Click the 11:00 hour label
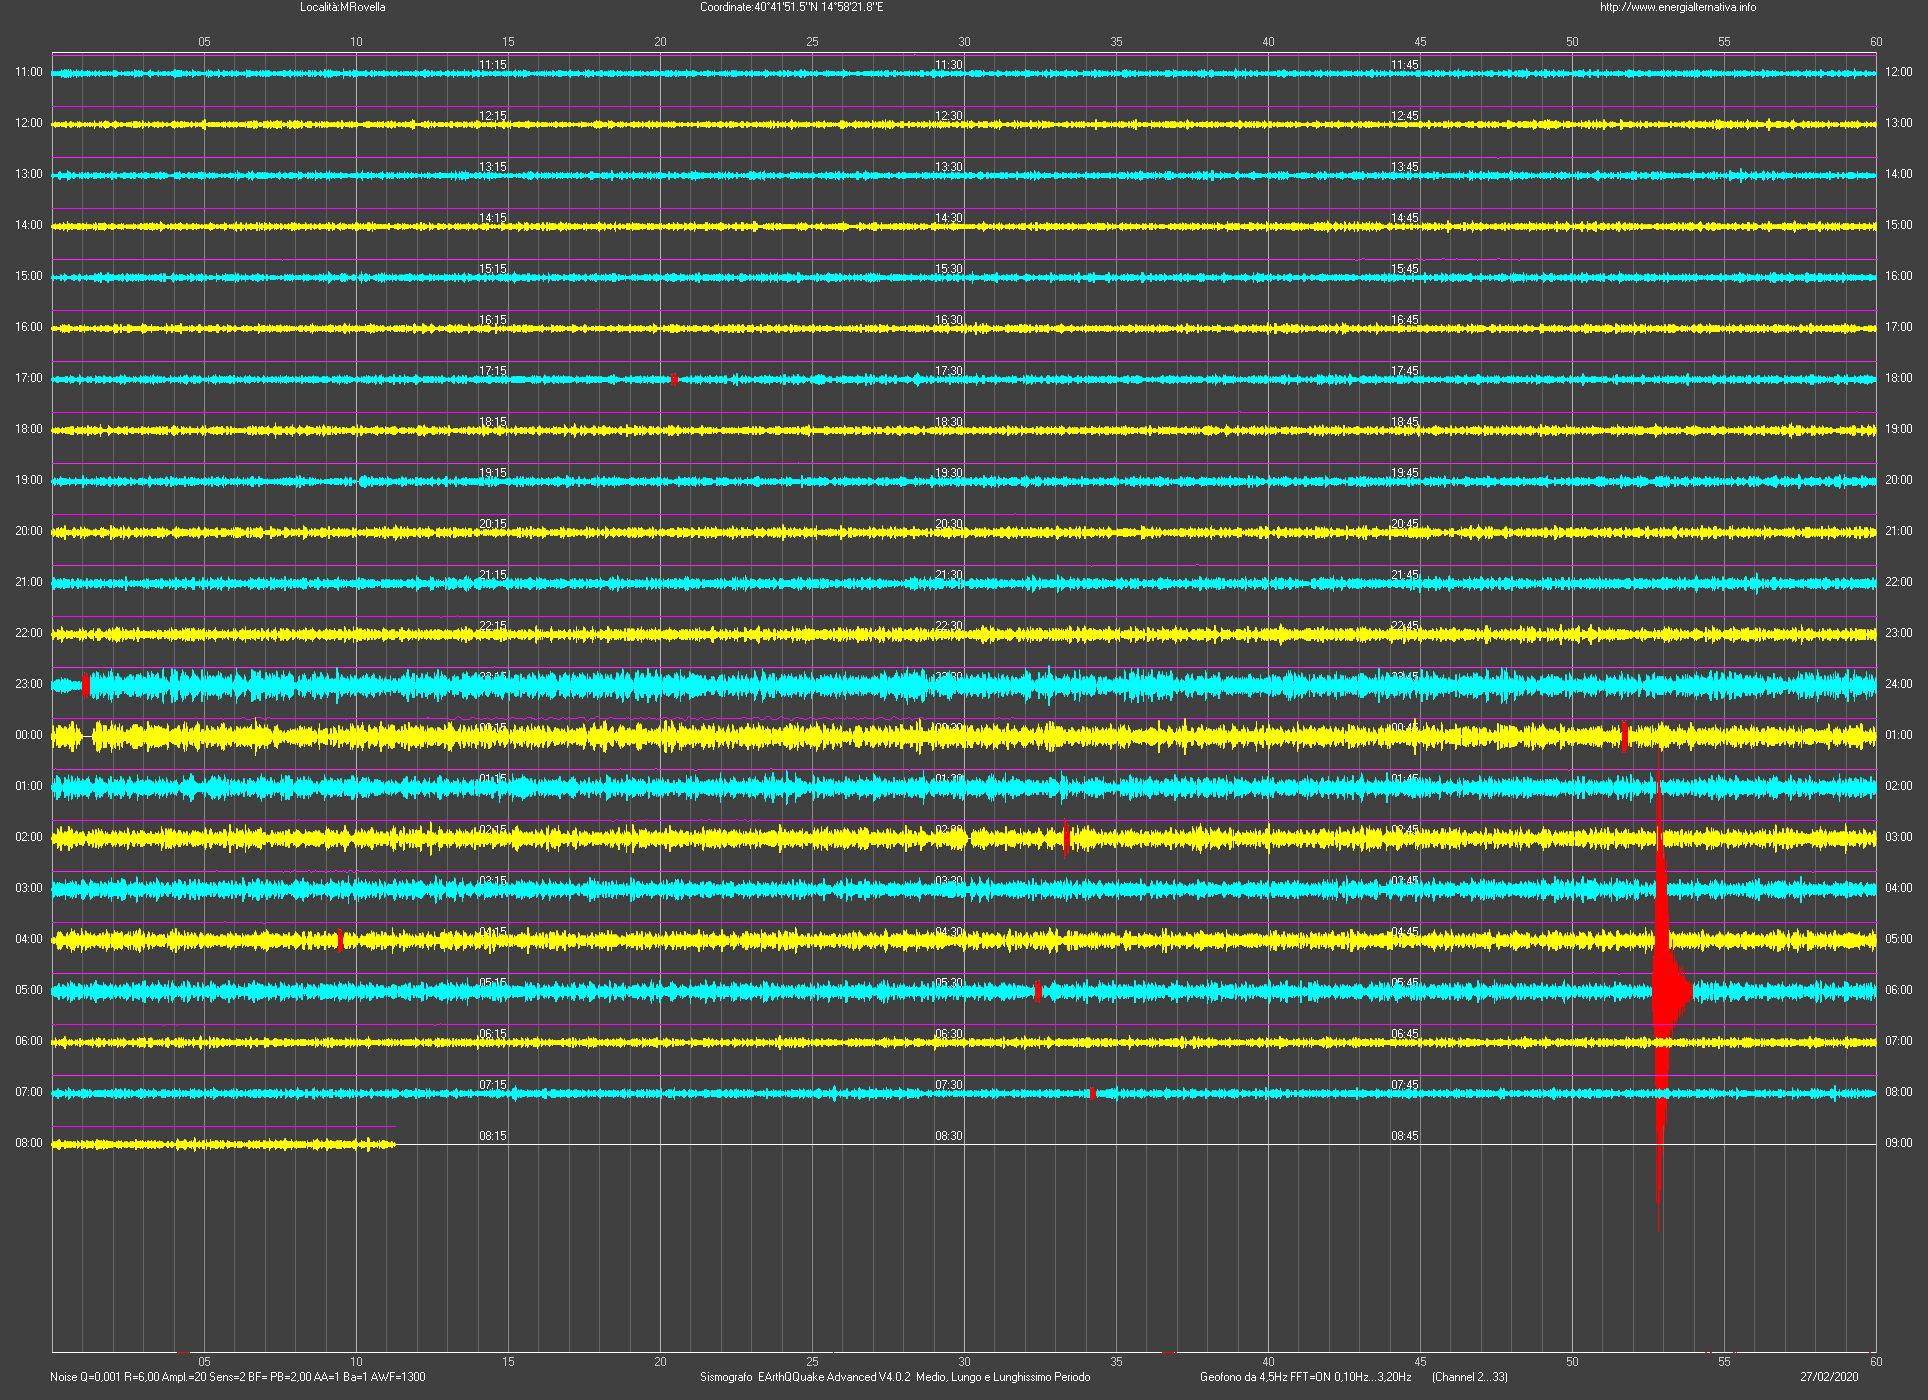 (29, 72)
